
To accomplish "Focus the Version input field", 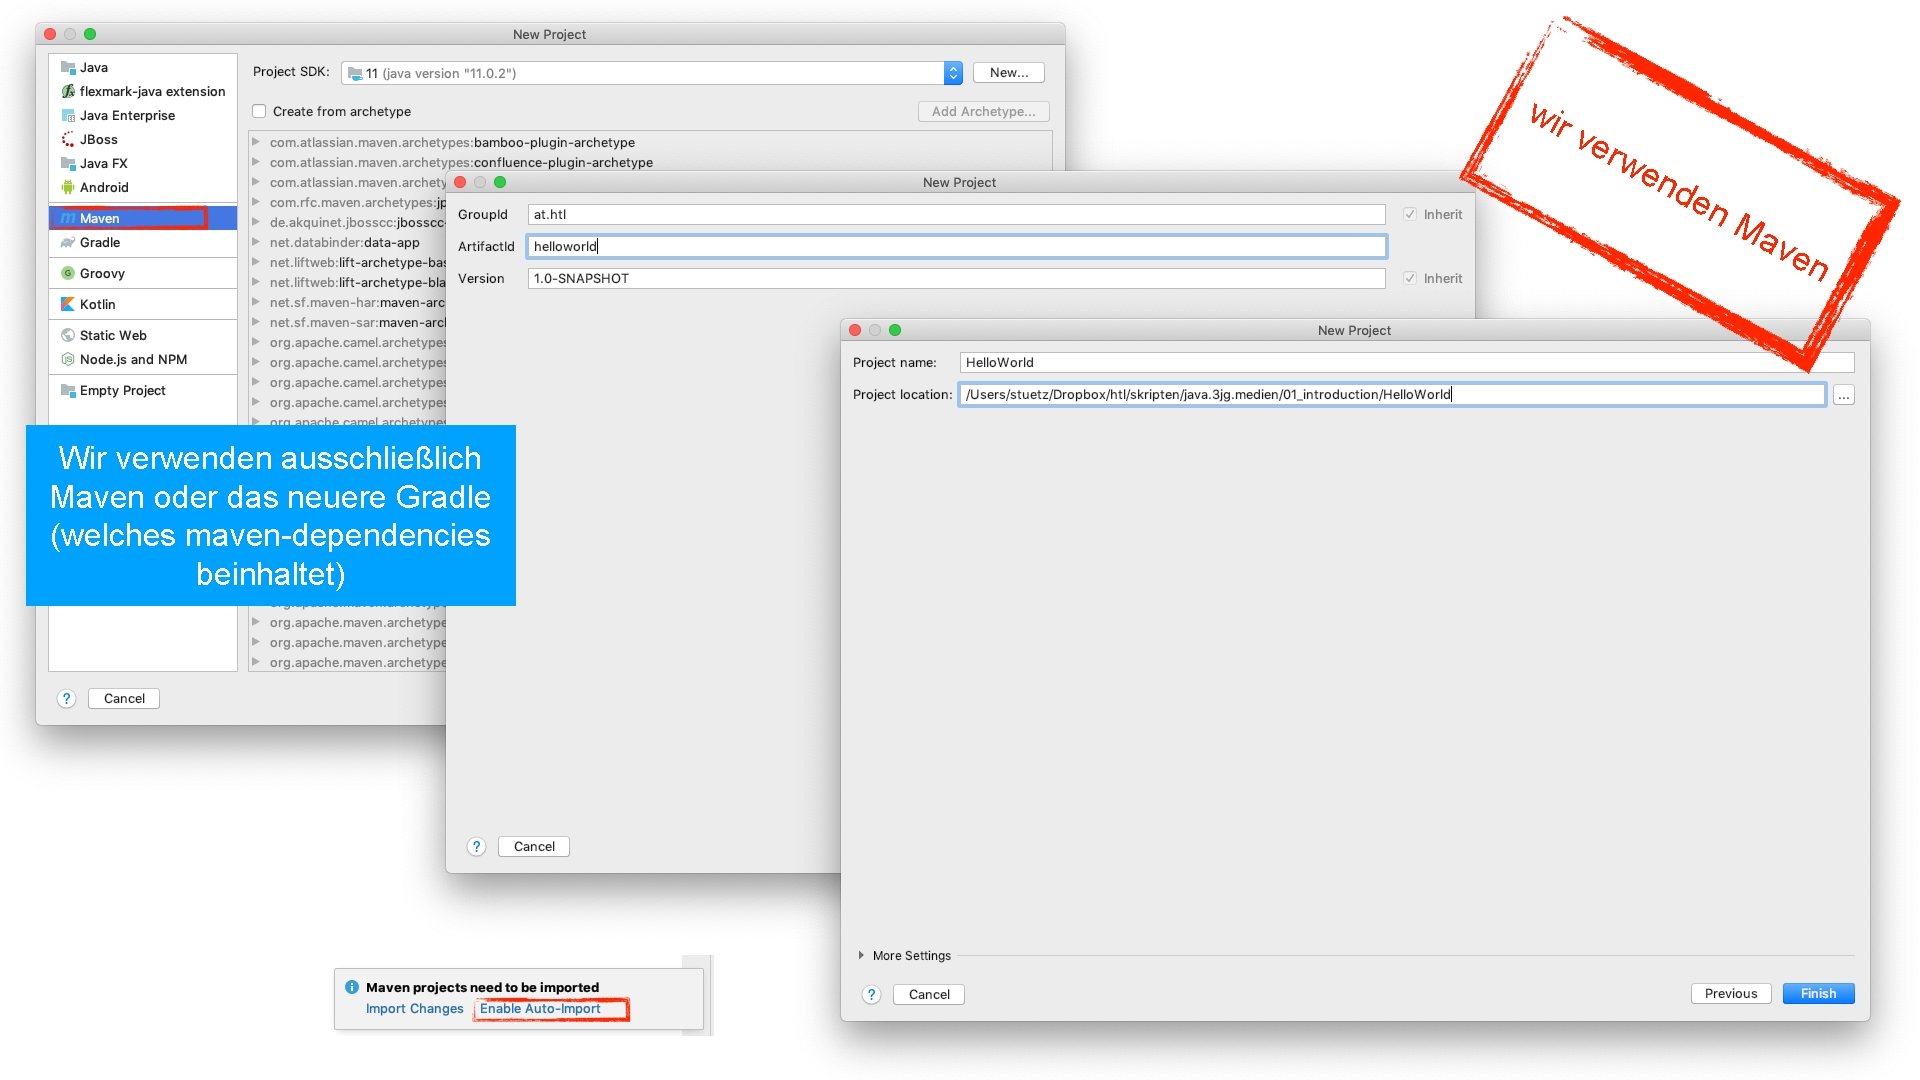I will pyautogui.click(x=956, y=278).
